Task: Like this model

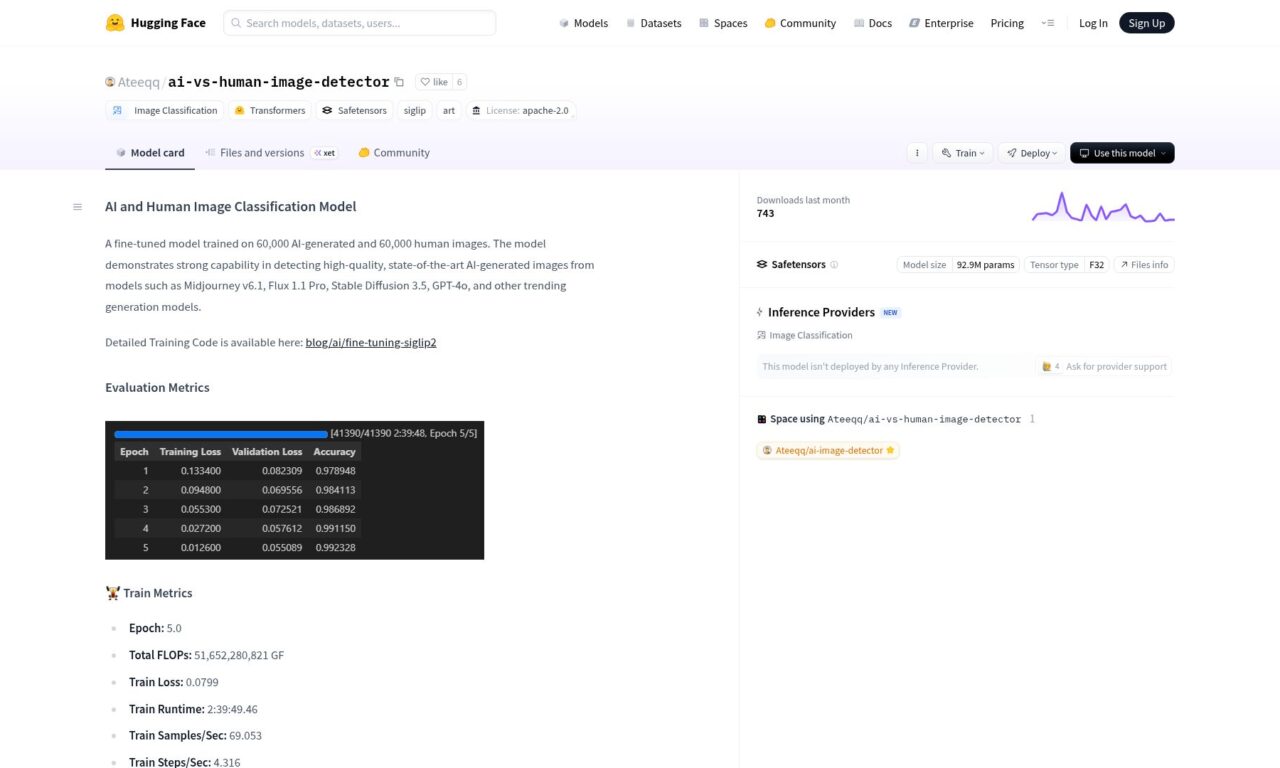Action: 434,82
